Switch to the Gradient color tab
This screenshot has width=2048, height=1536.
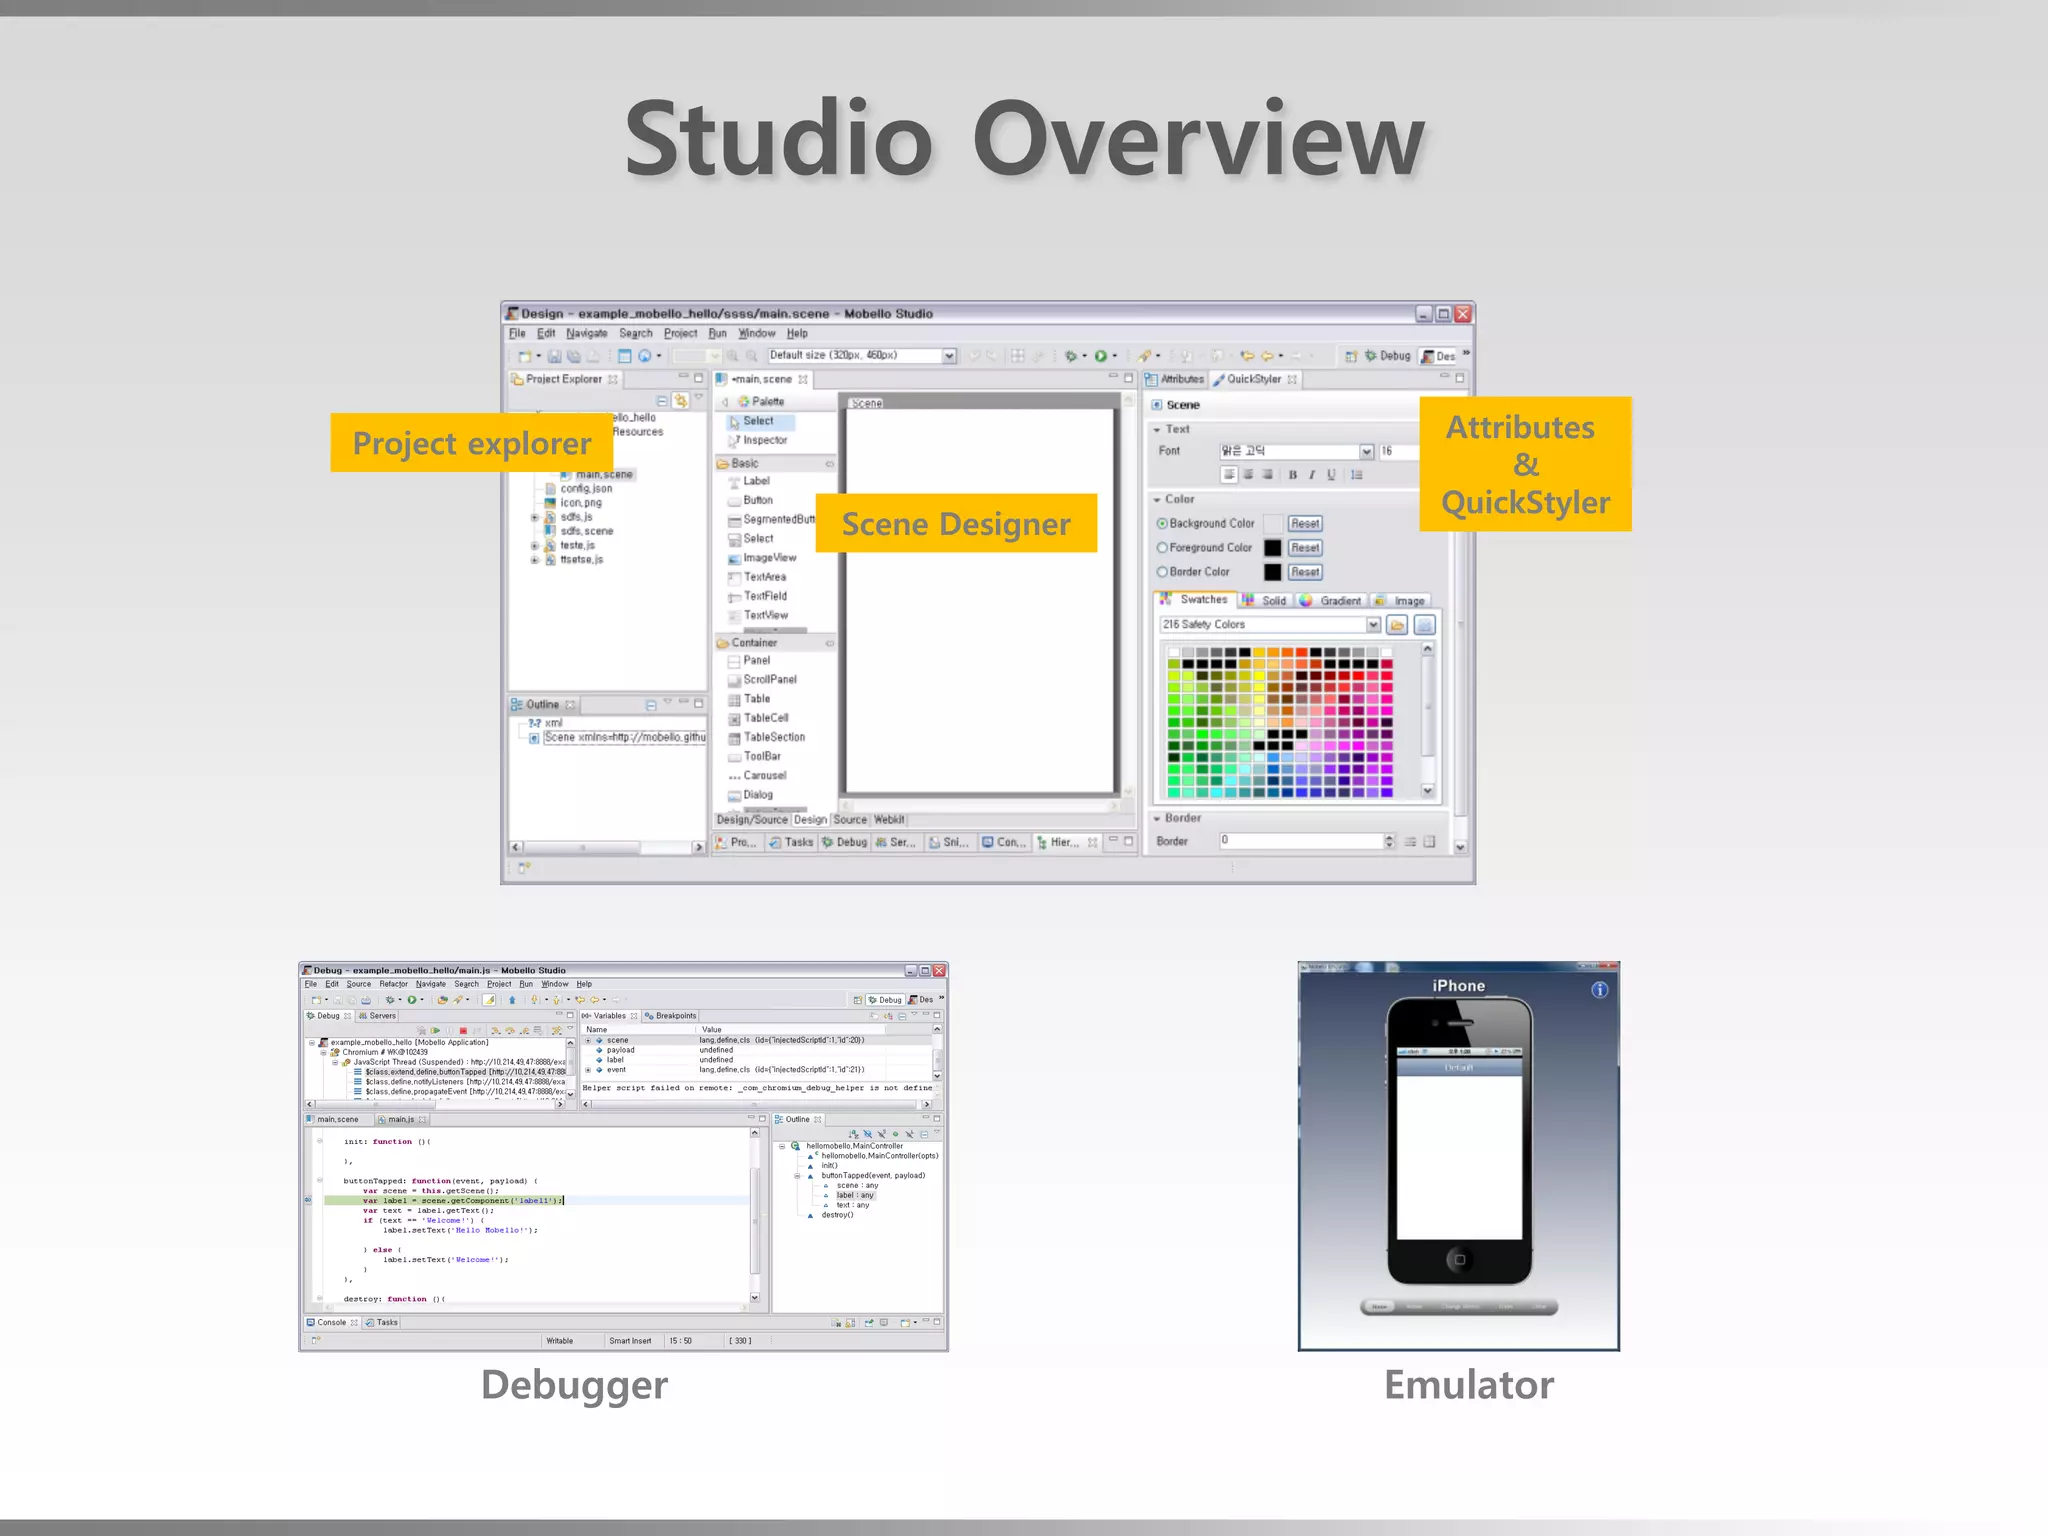(x=1338, y=601)
